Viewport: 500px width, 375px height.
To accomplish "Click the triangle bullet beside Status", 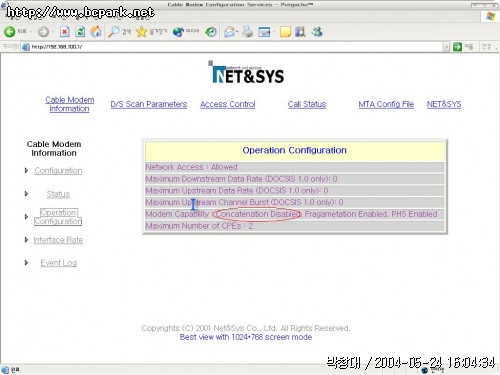I will click(x=26, y=193).
